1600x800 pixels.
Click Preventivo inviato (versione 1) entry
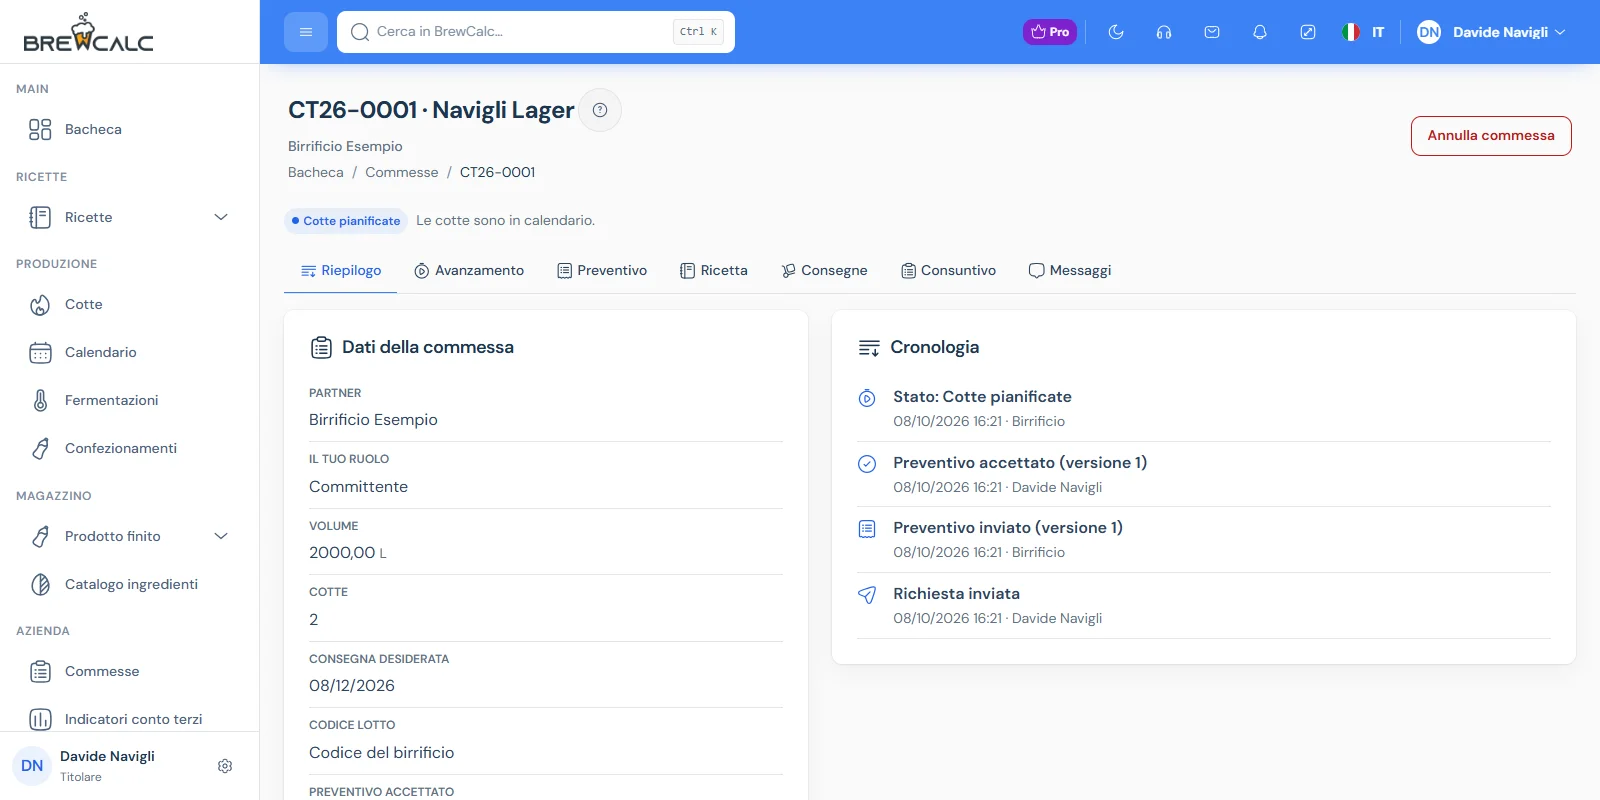click(x=1204, y=539)
